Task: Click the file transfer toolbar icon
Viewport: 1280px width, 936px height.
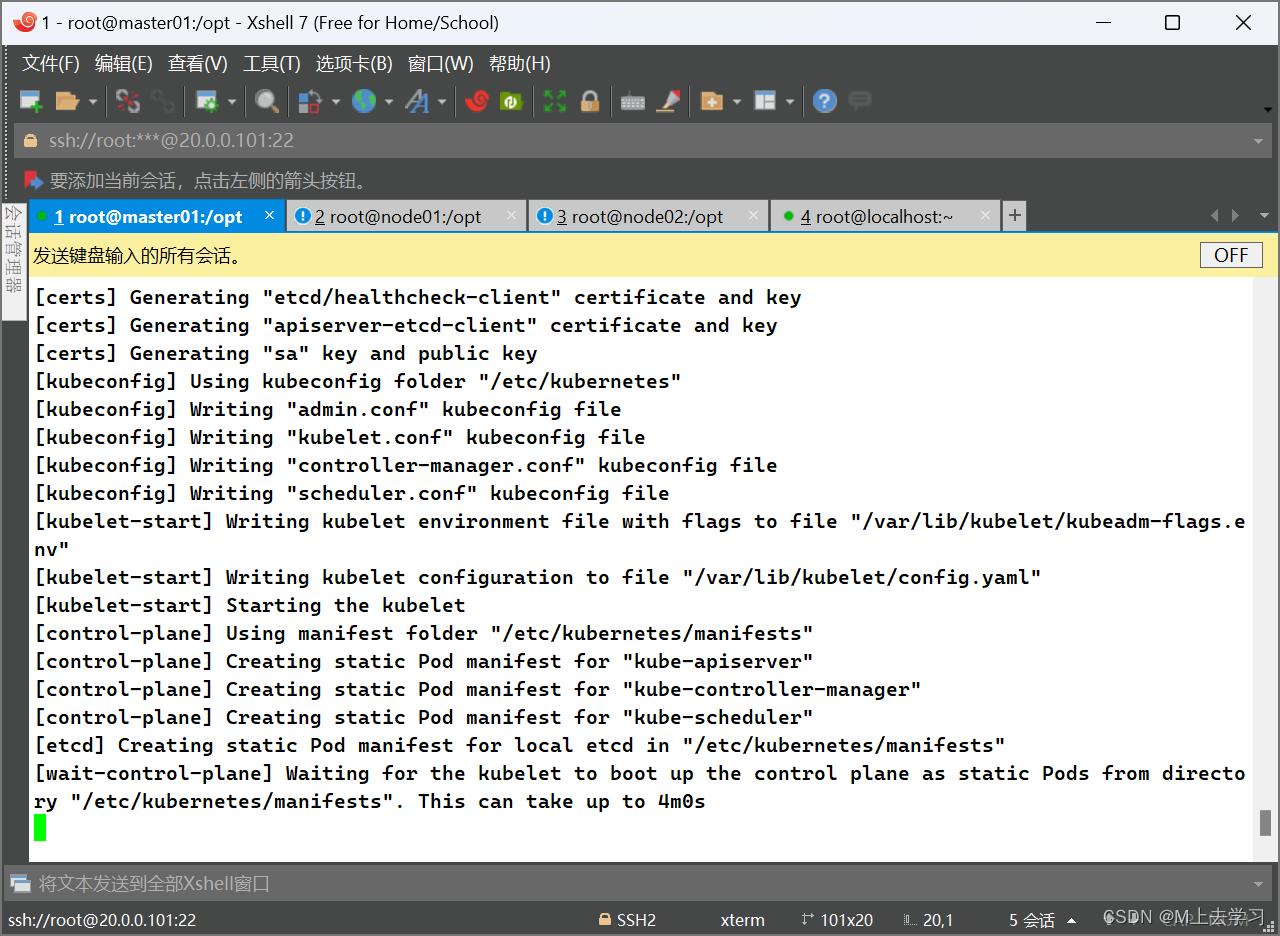Action: (311, 101)
